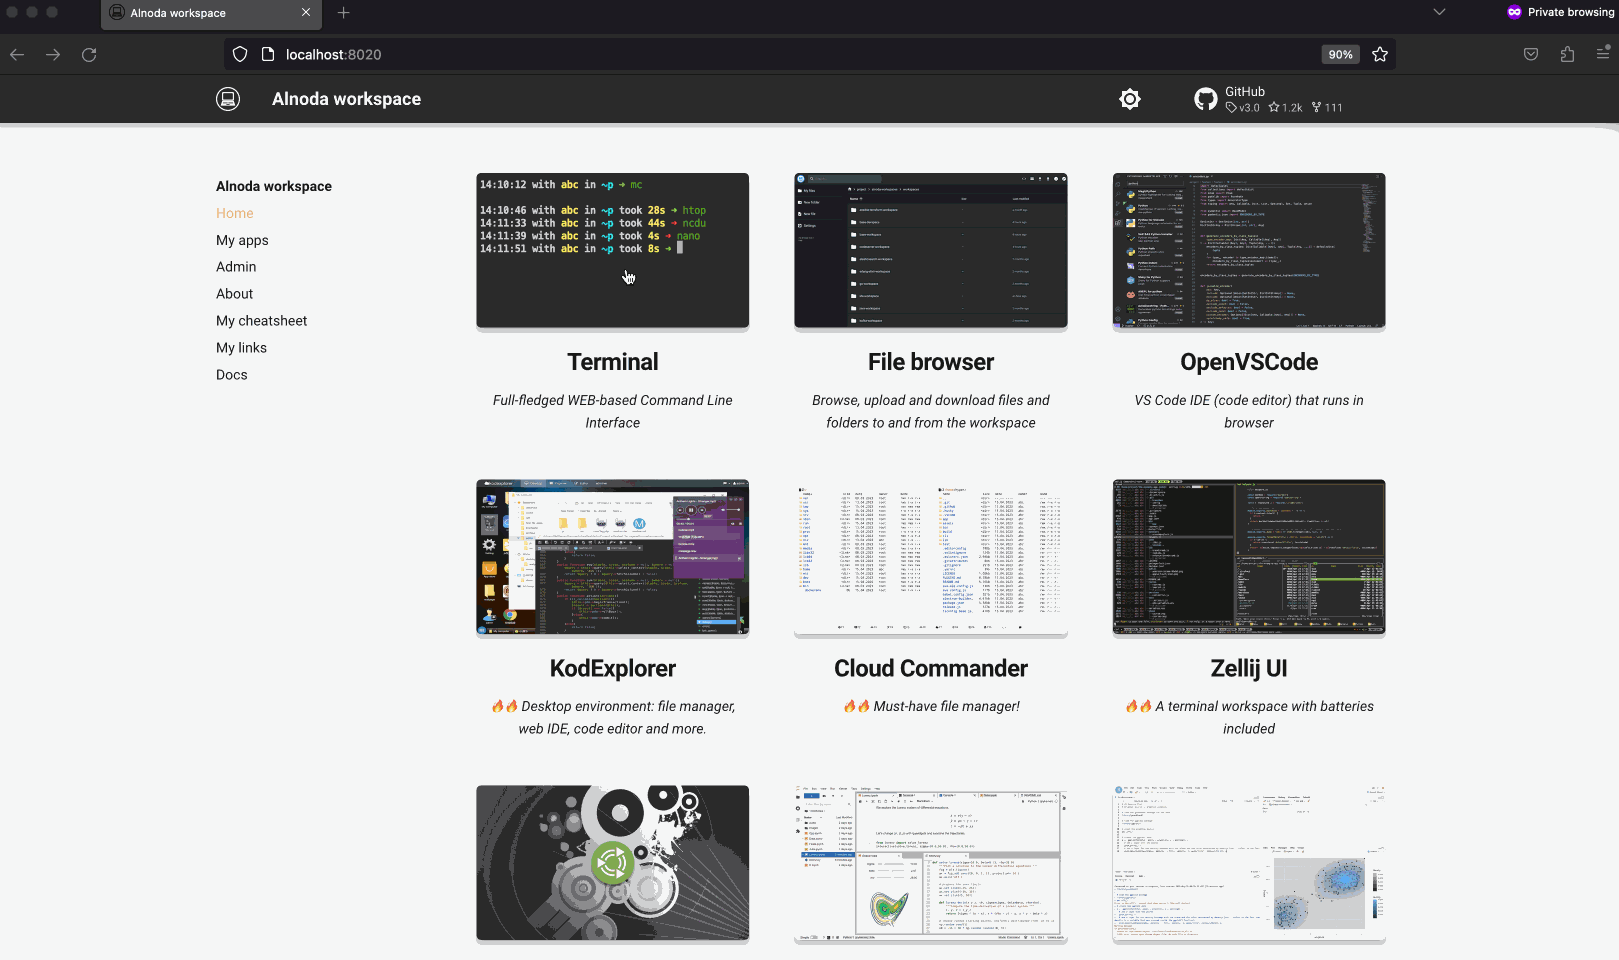This screenshot has height=960, width=1619.
Task: Click the Alnoda workspace header title
Action: 346,99
